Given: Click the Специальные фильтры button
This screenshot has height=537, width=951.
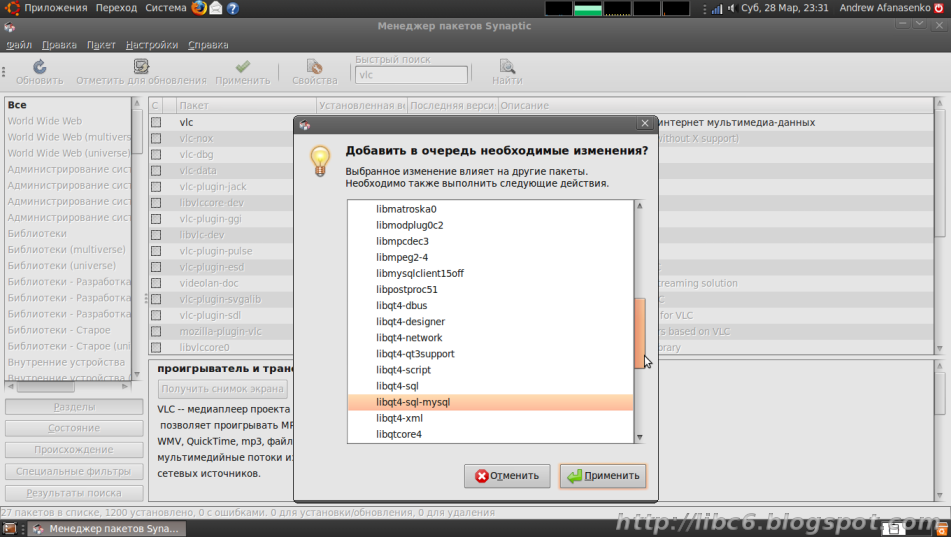Looking at the screenshot, I should [x=74, y=471].
